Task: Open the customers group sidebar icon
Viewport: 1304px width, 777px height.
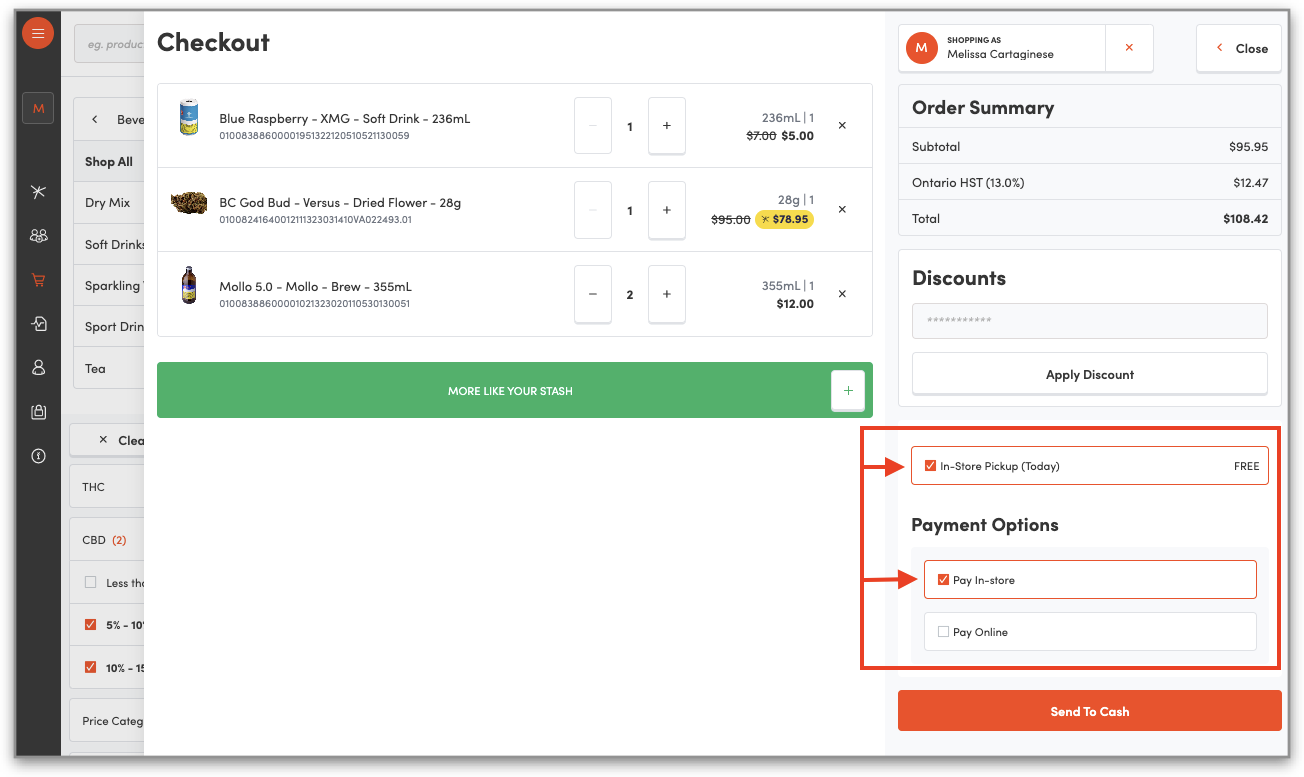Action: (x=38, y=236)
